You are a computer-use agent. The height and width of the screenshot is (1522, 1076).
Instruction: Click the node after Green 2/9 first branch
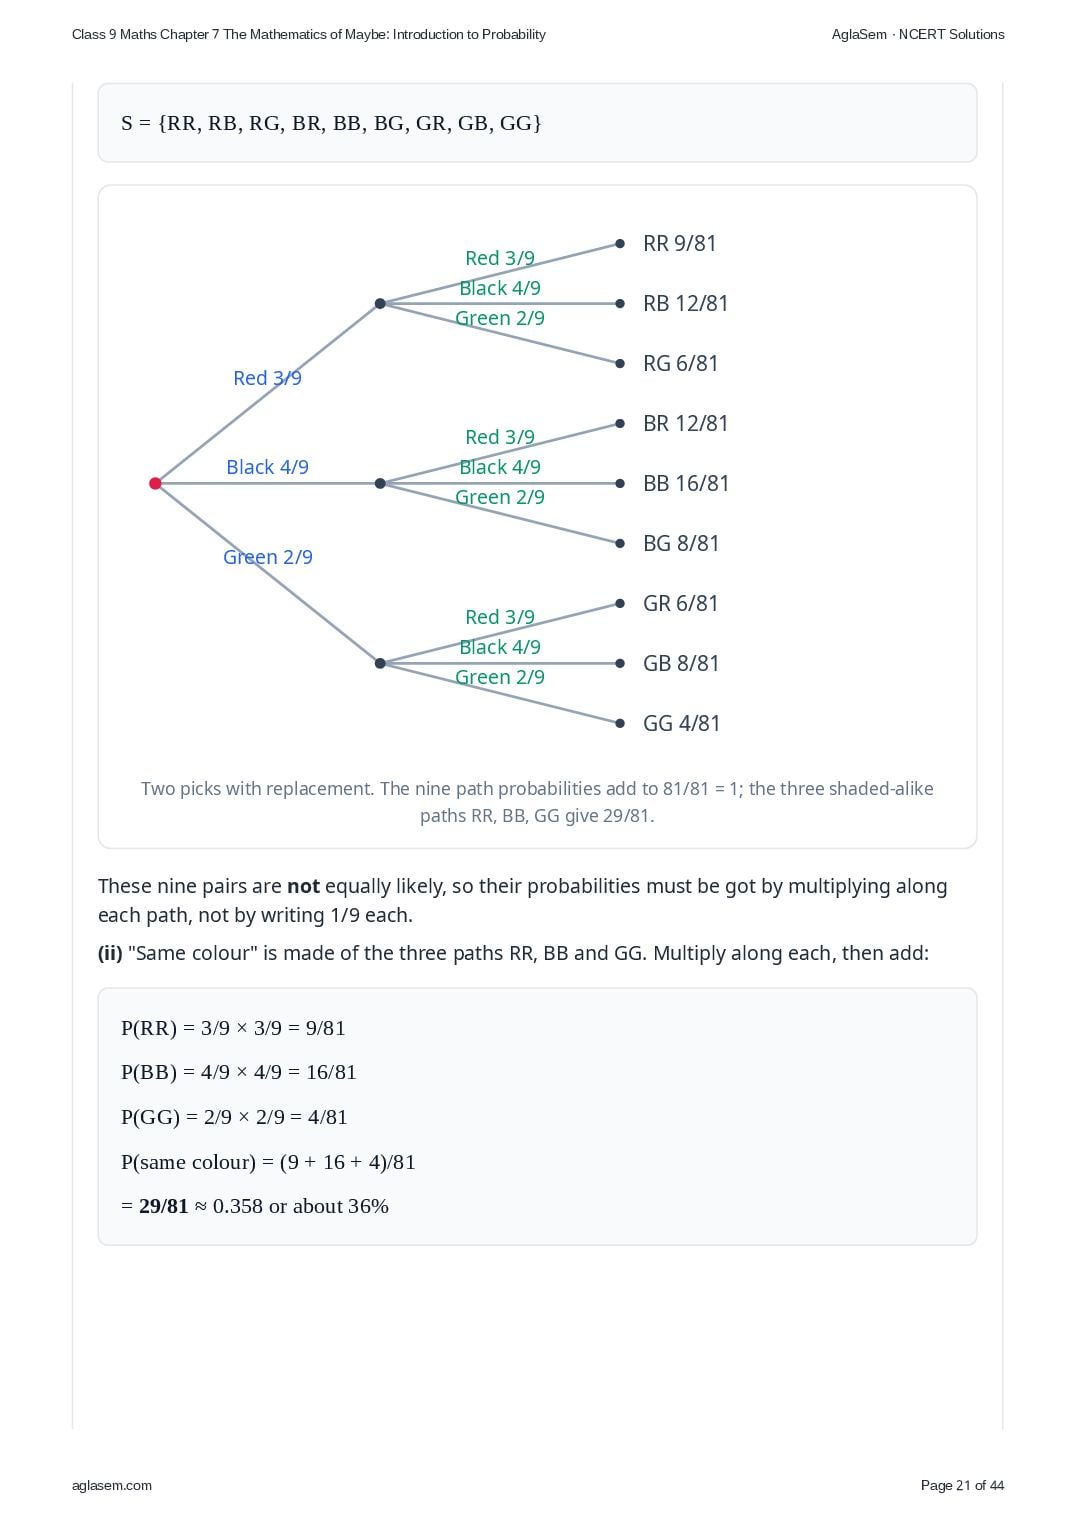coord(380,663)
